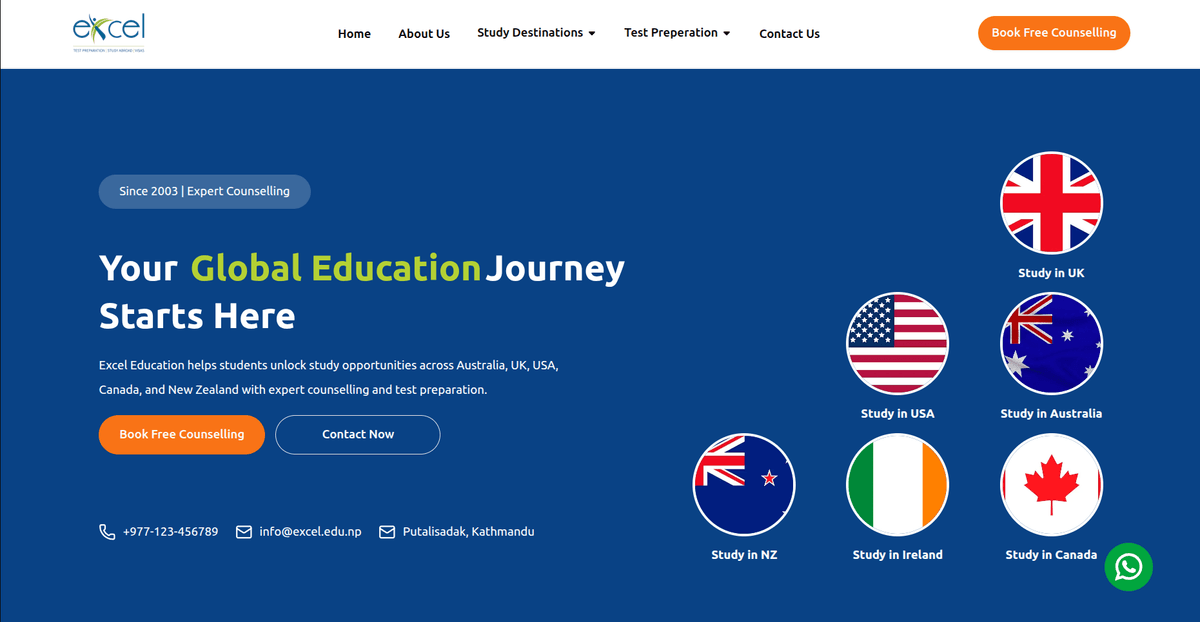Open the Home menu item
The image size is (1200, 622).
[354, 33]
